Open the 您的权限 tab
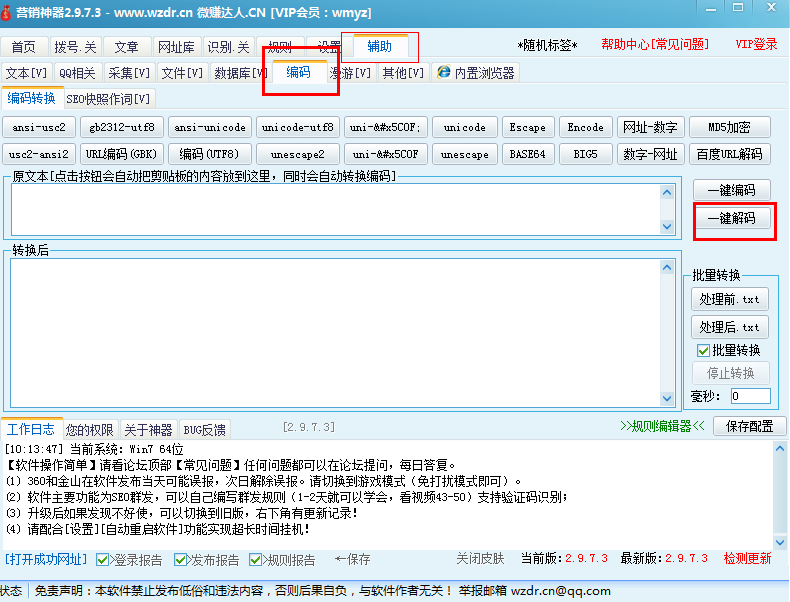Screen dimensions: 790x602 (90, 430)
